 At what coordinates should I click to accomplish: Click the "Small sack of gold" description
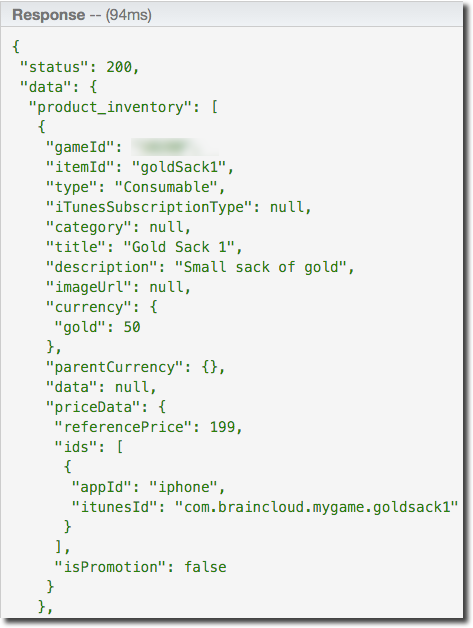[x=261, y=267]
